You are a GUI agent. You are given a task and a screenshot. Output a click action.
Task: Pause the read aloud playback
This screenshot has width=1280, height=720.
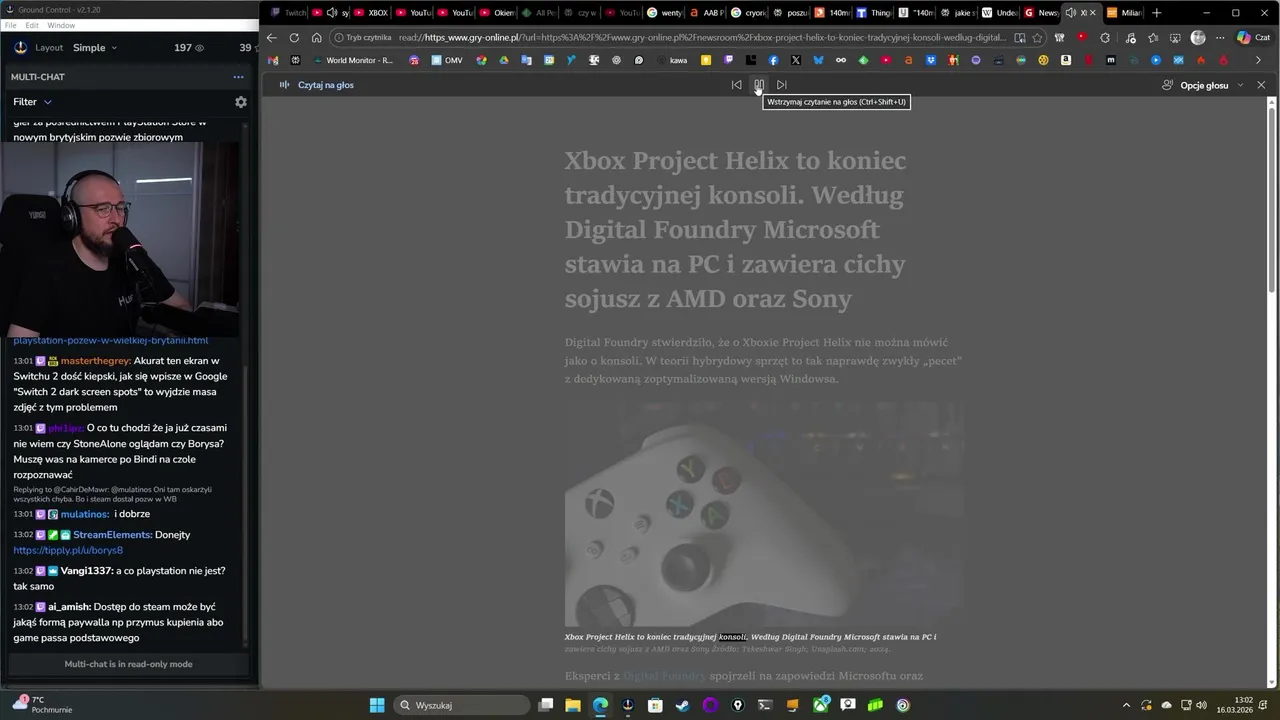point(759,85)
